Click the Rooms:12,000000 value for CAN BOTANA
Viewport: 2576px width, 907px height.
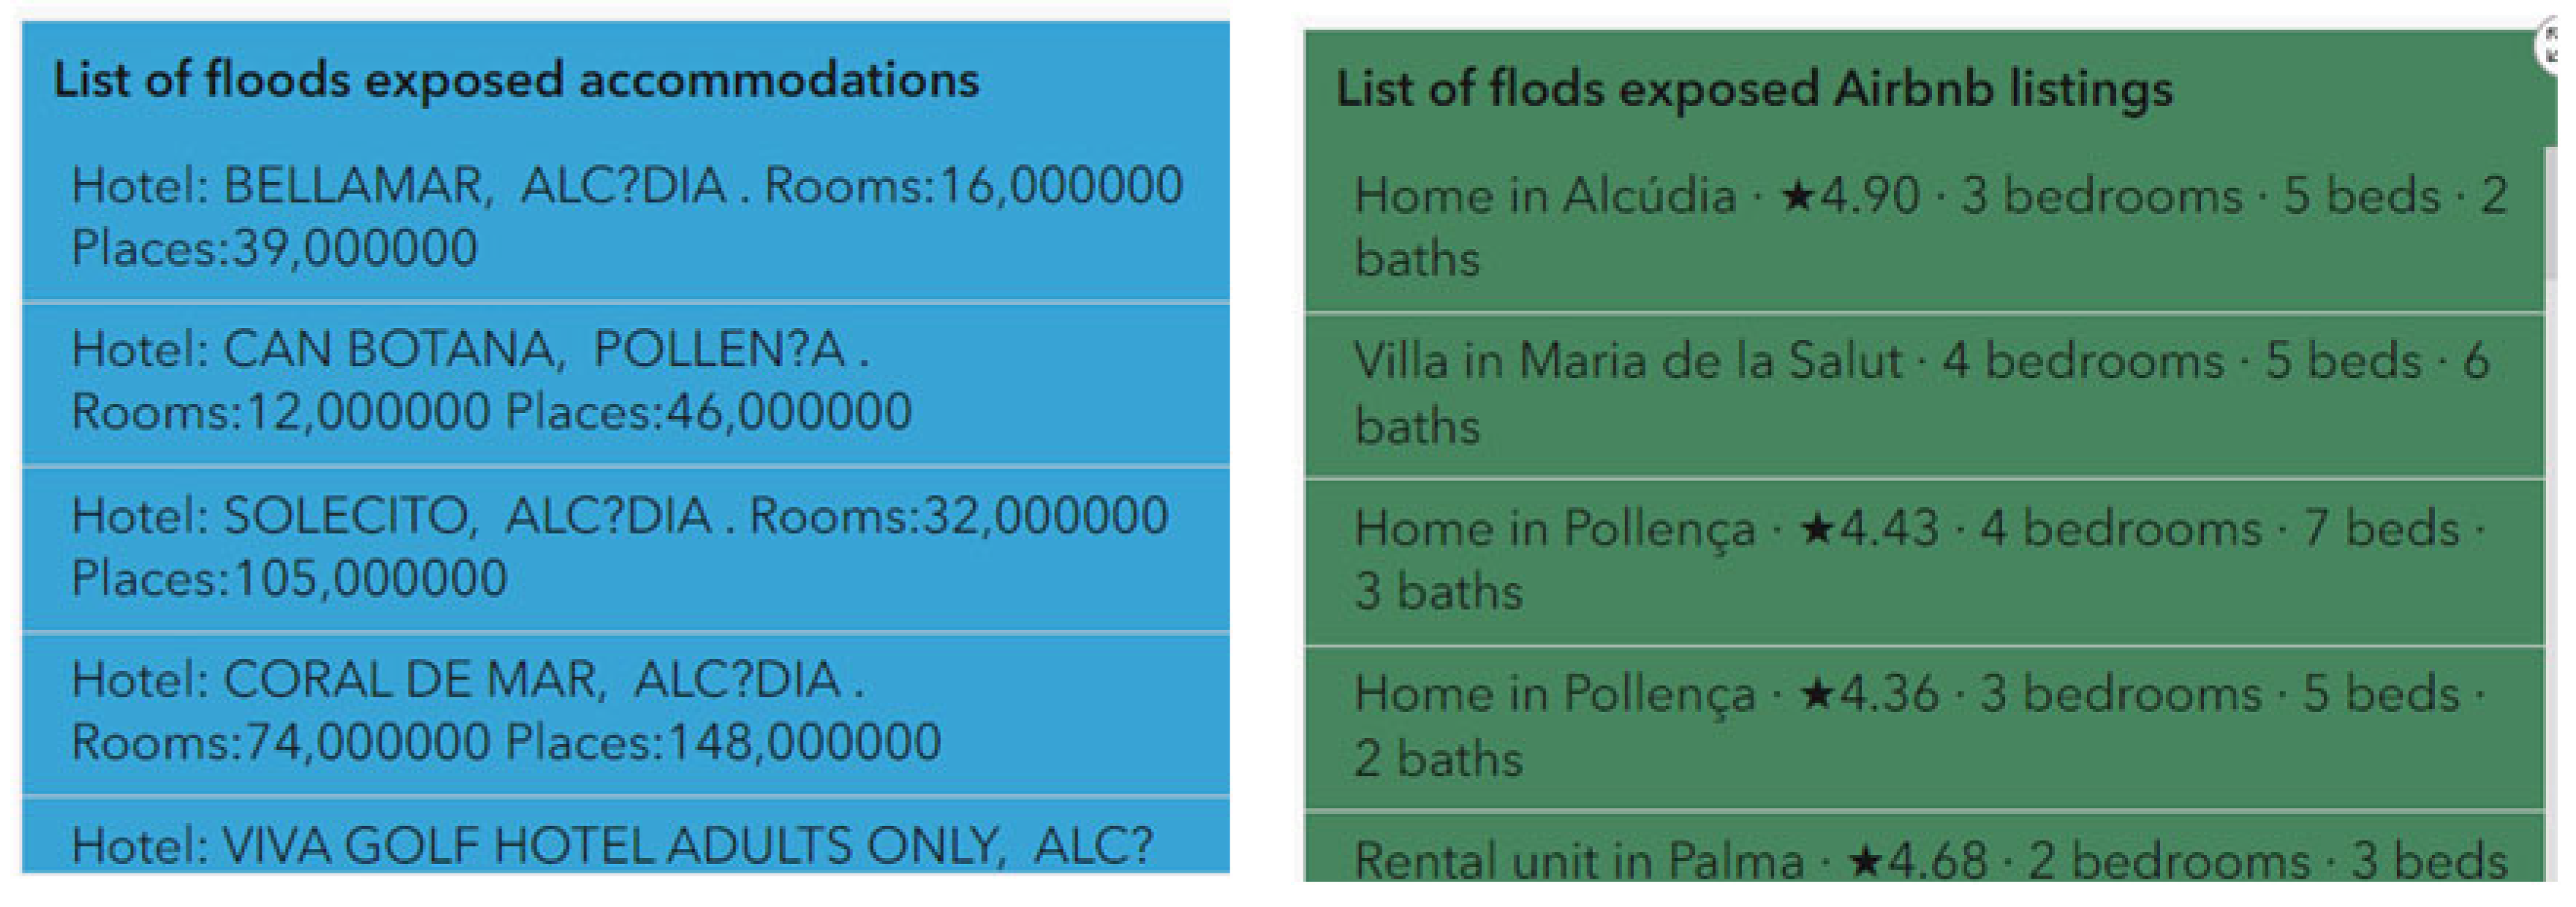coord(282,412)
